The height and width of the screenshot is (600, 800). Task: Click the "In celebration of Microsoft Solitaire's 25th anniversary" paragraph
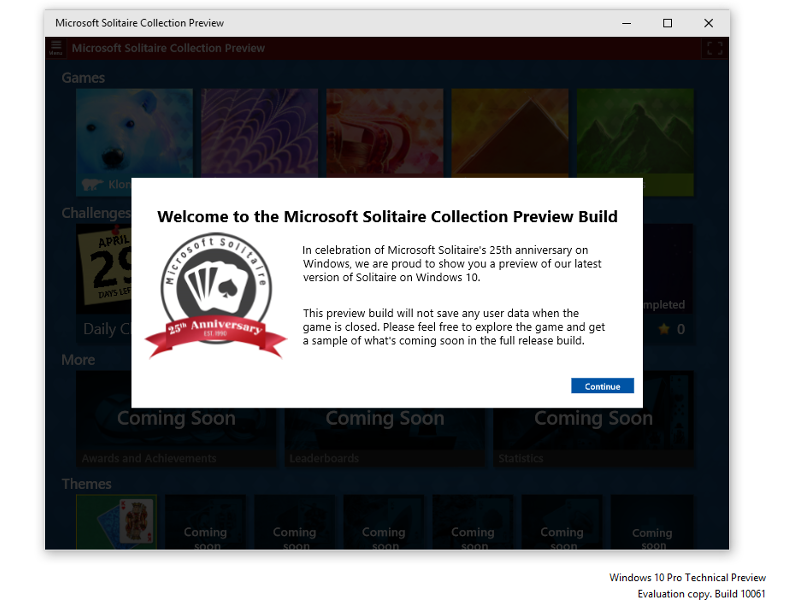[452, 264]
